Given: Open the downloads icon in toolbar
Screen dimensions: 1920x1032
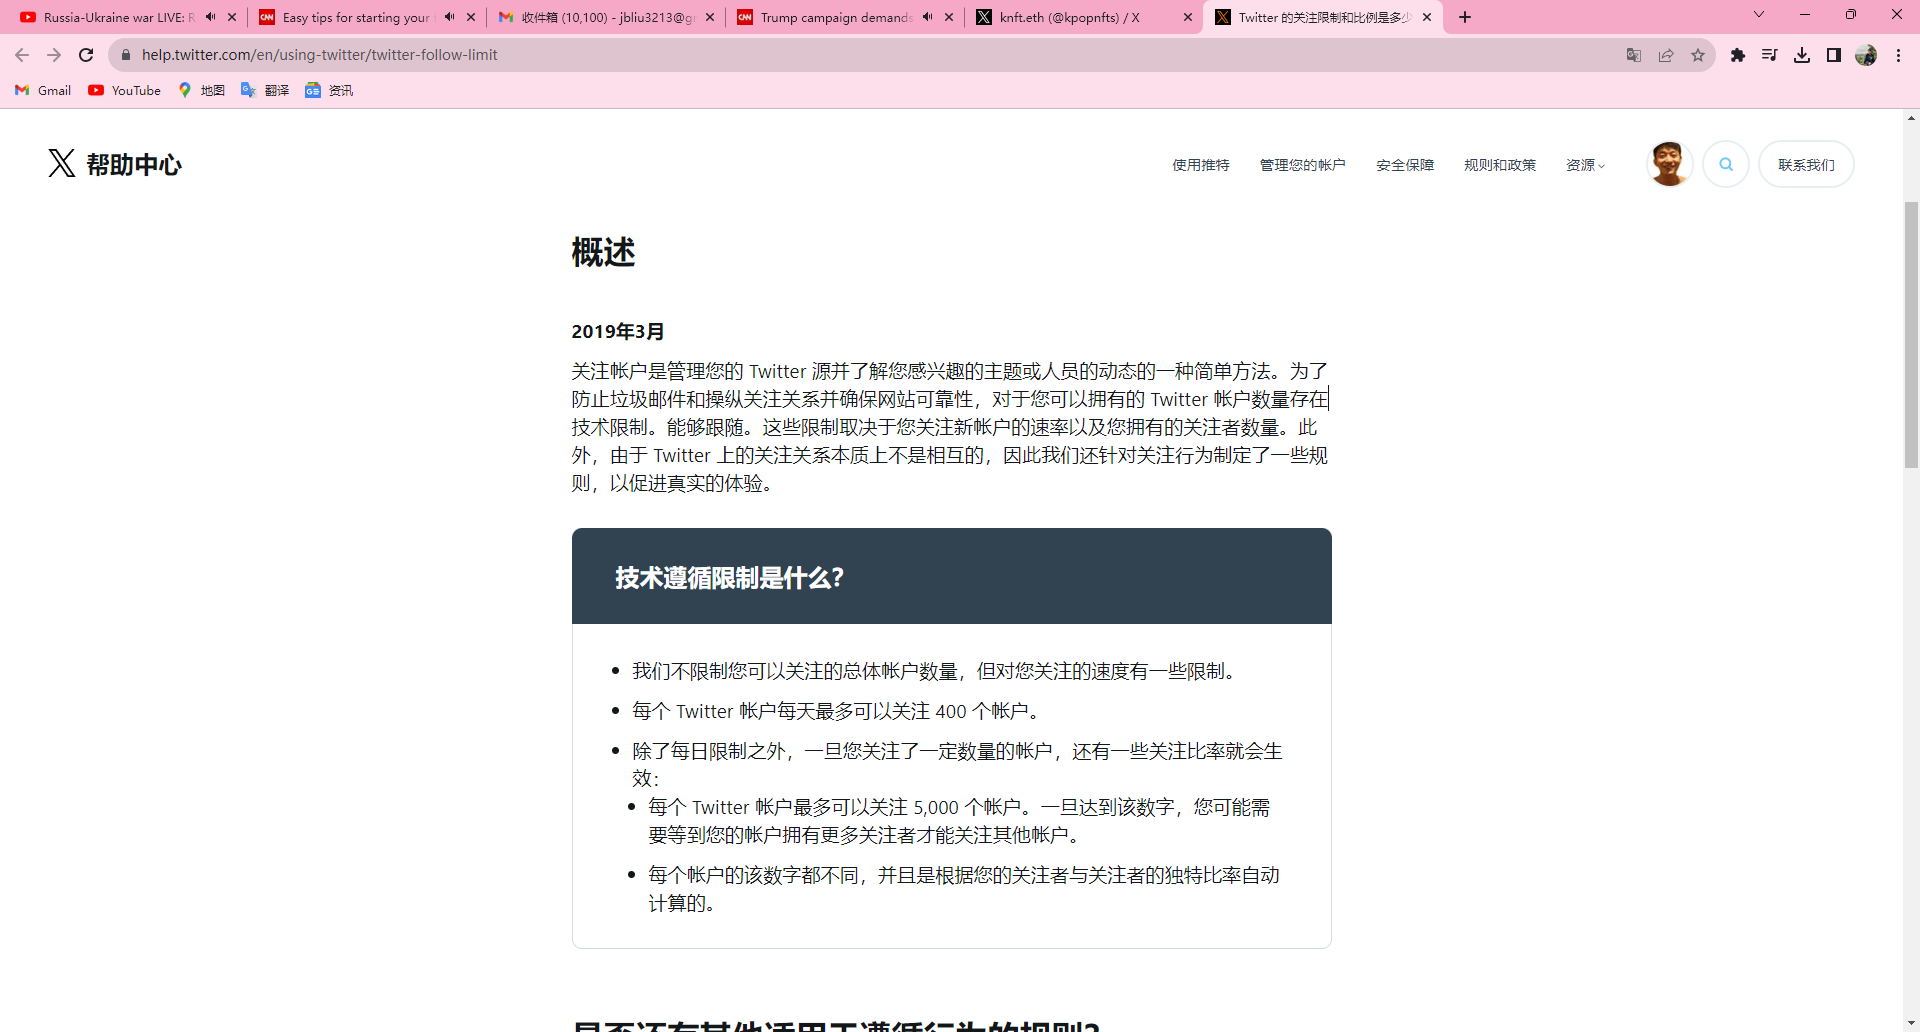Looking at the screenshot, I should pyautogui.click(x=1802, y=55).
